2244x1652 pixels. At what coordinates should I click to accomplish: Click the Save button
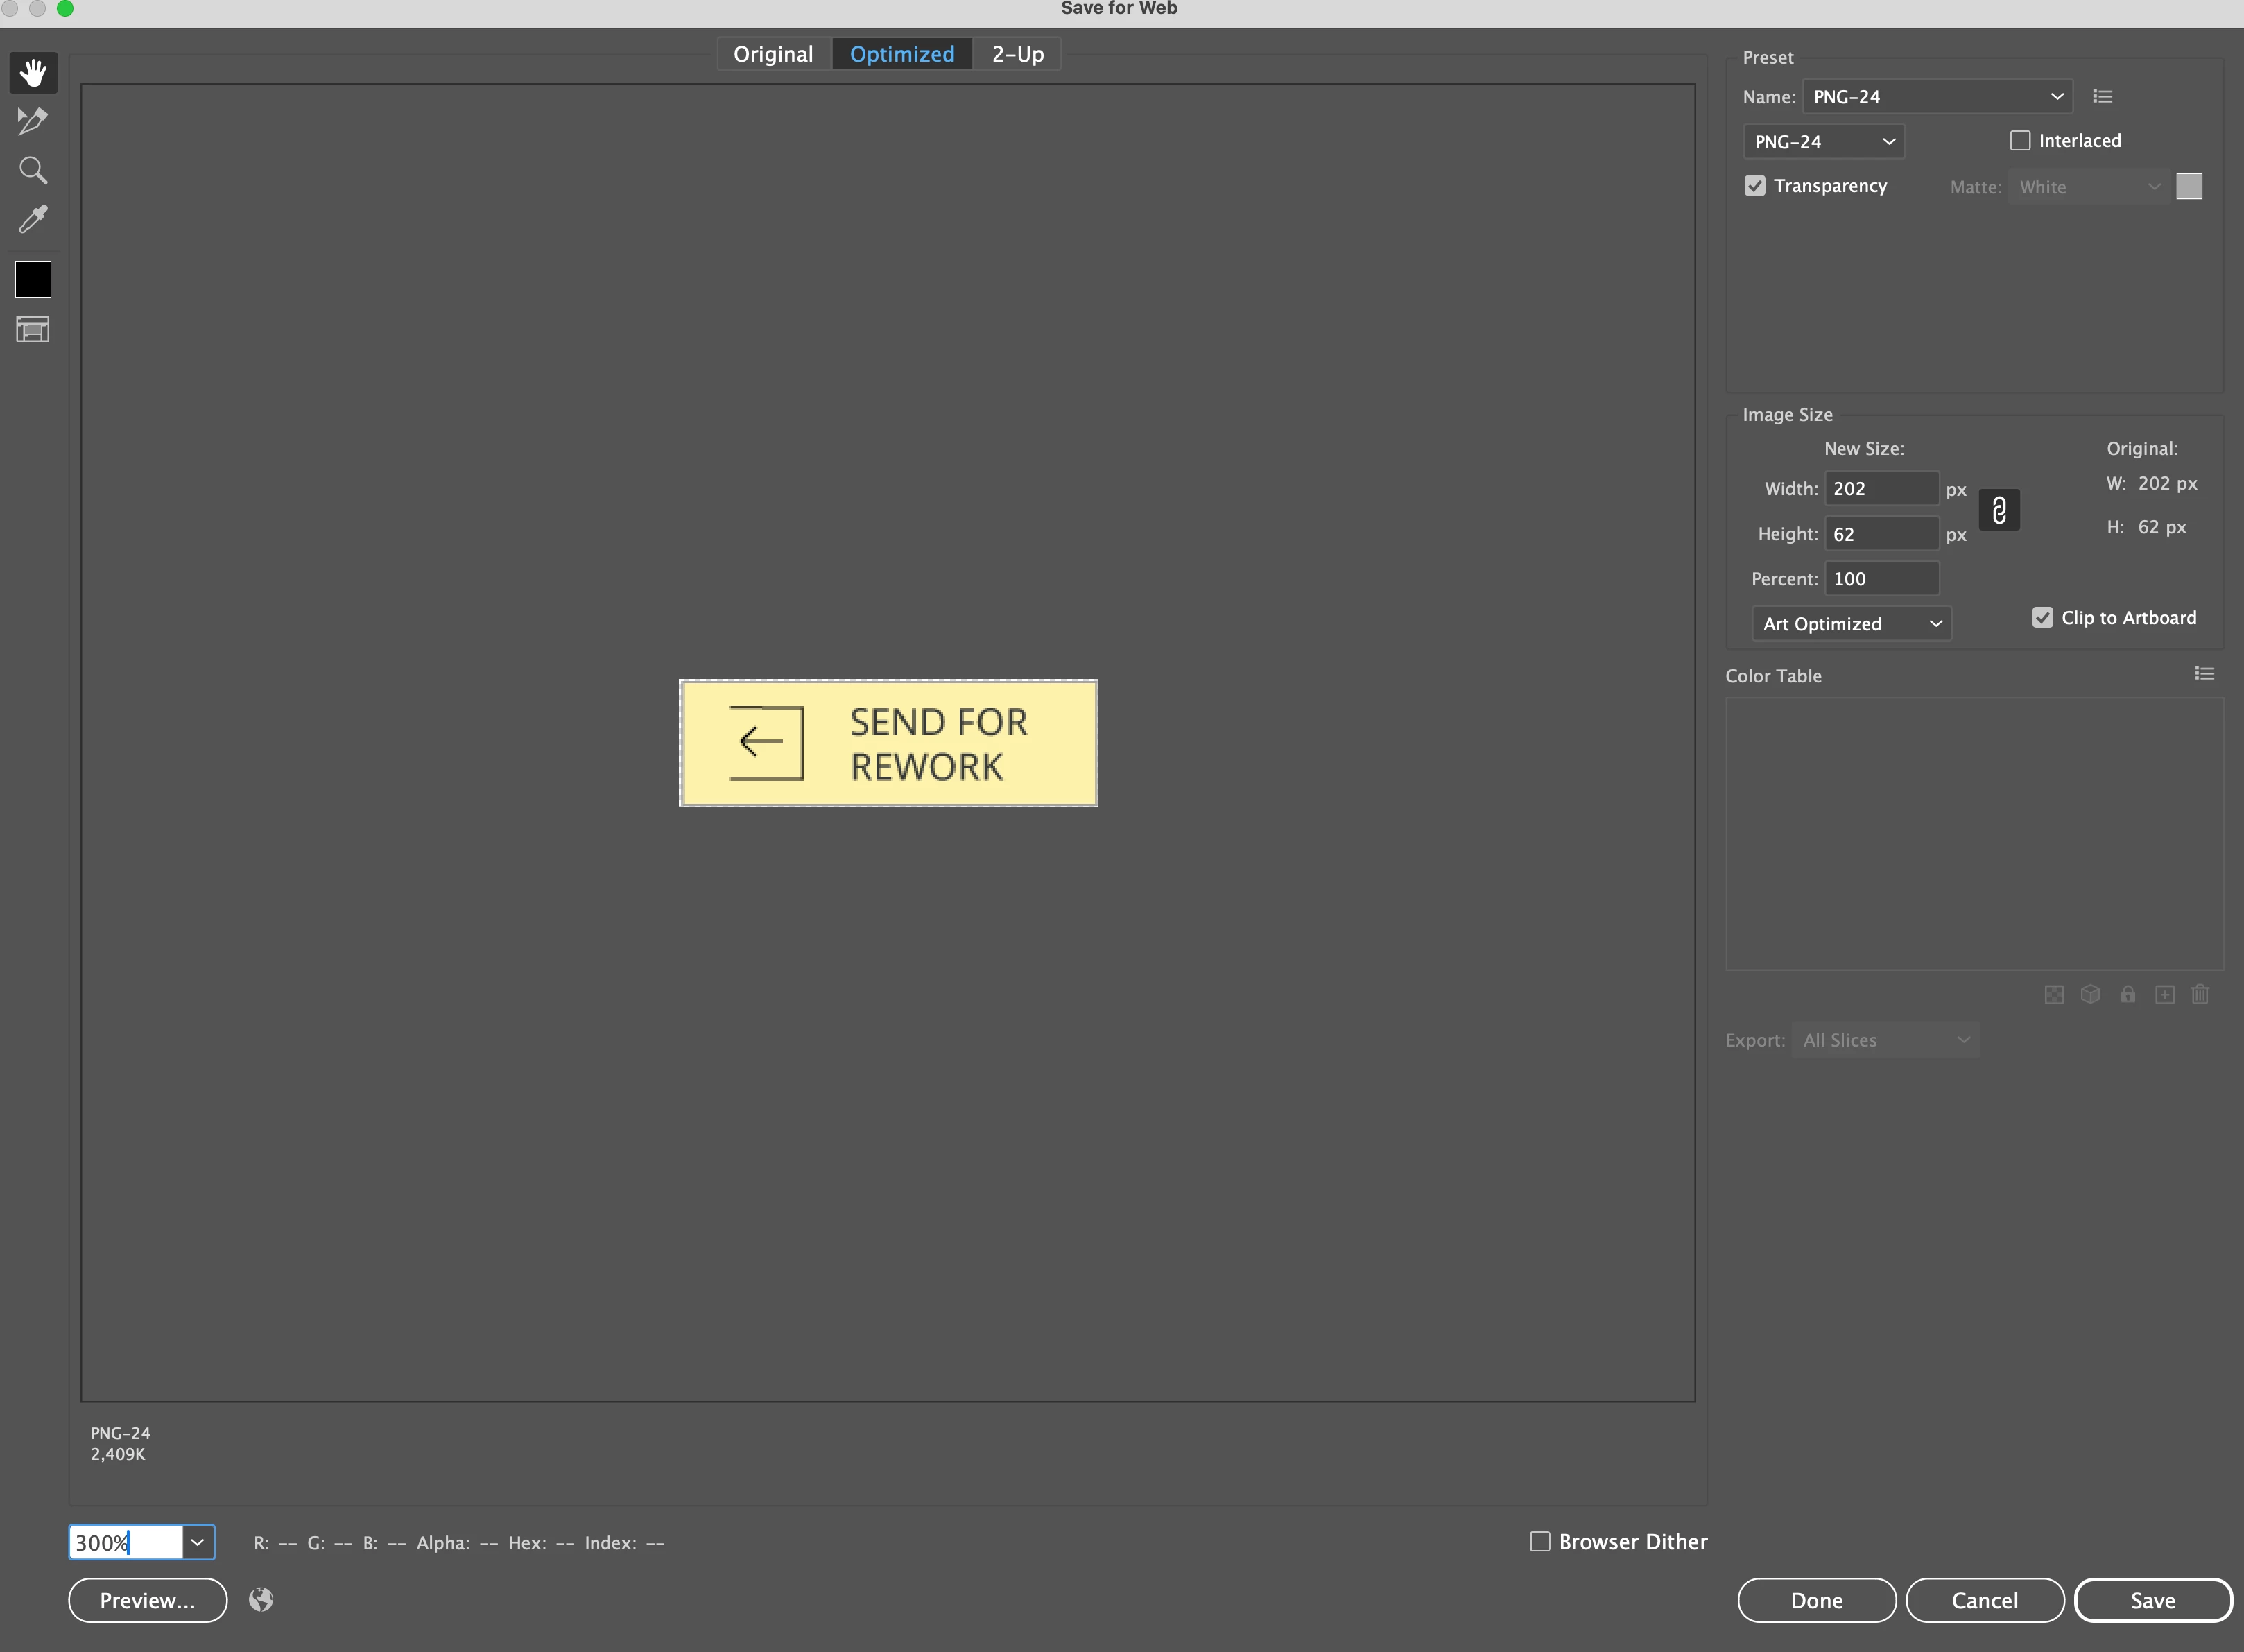[2152, 1600]
